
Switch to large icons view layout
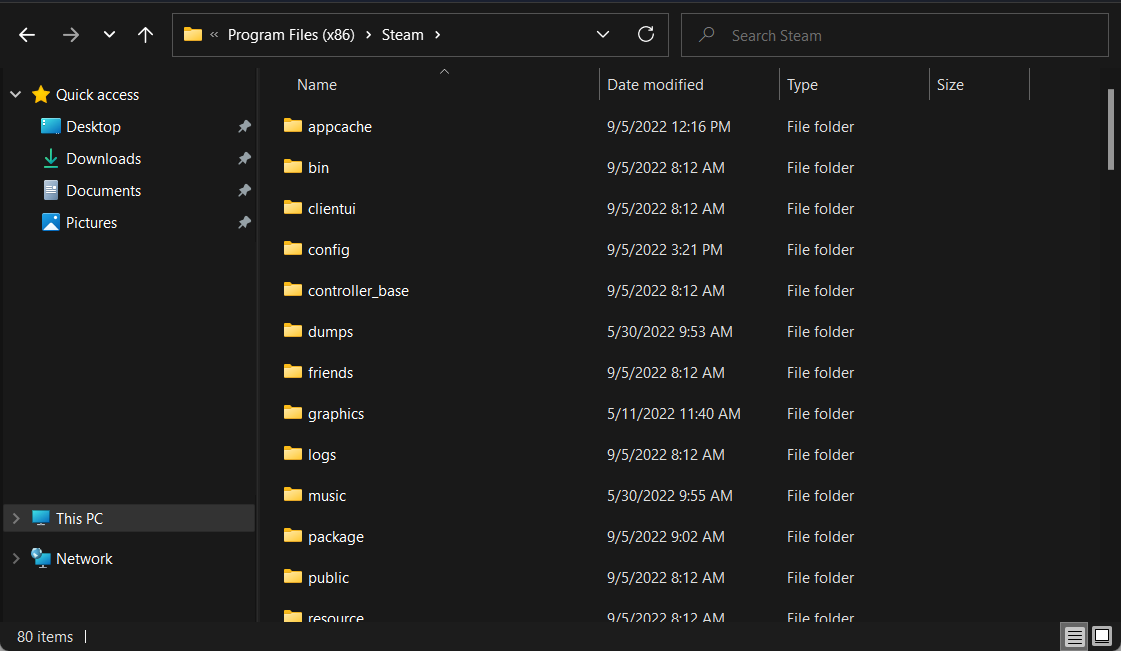(1102, 636)
